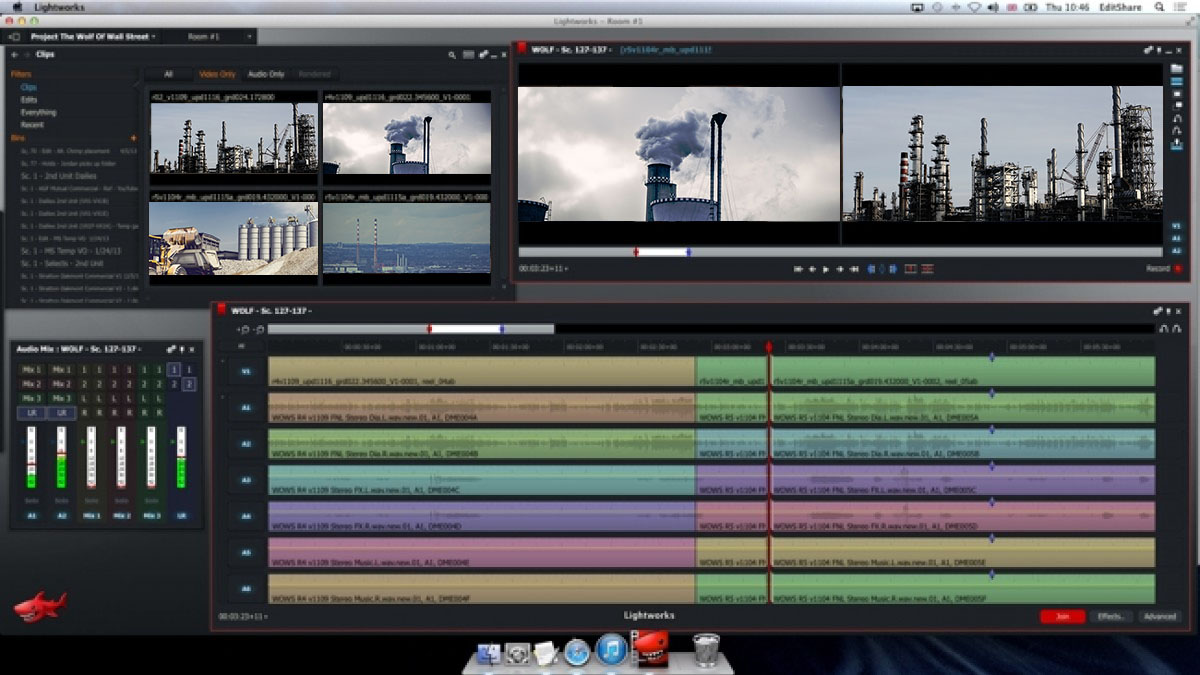Image resolution: width=1200 pixels, height=675 pixels.
Task: Choose the Edits filter
Action: tap(29, 100)
